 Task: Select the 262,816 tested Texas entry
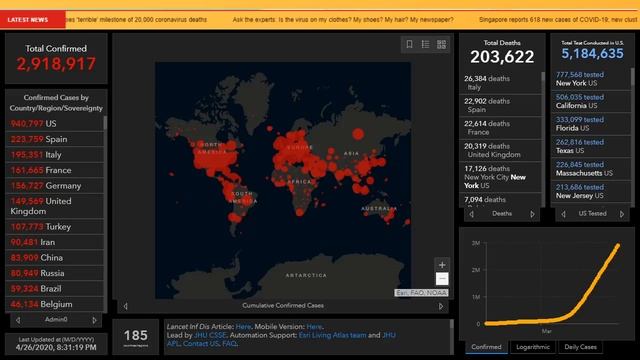pyautogui.click(x=591, y=146)
